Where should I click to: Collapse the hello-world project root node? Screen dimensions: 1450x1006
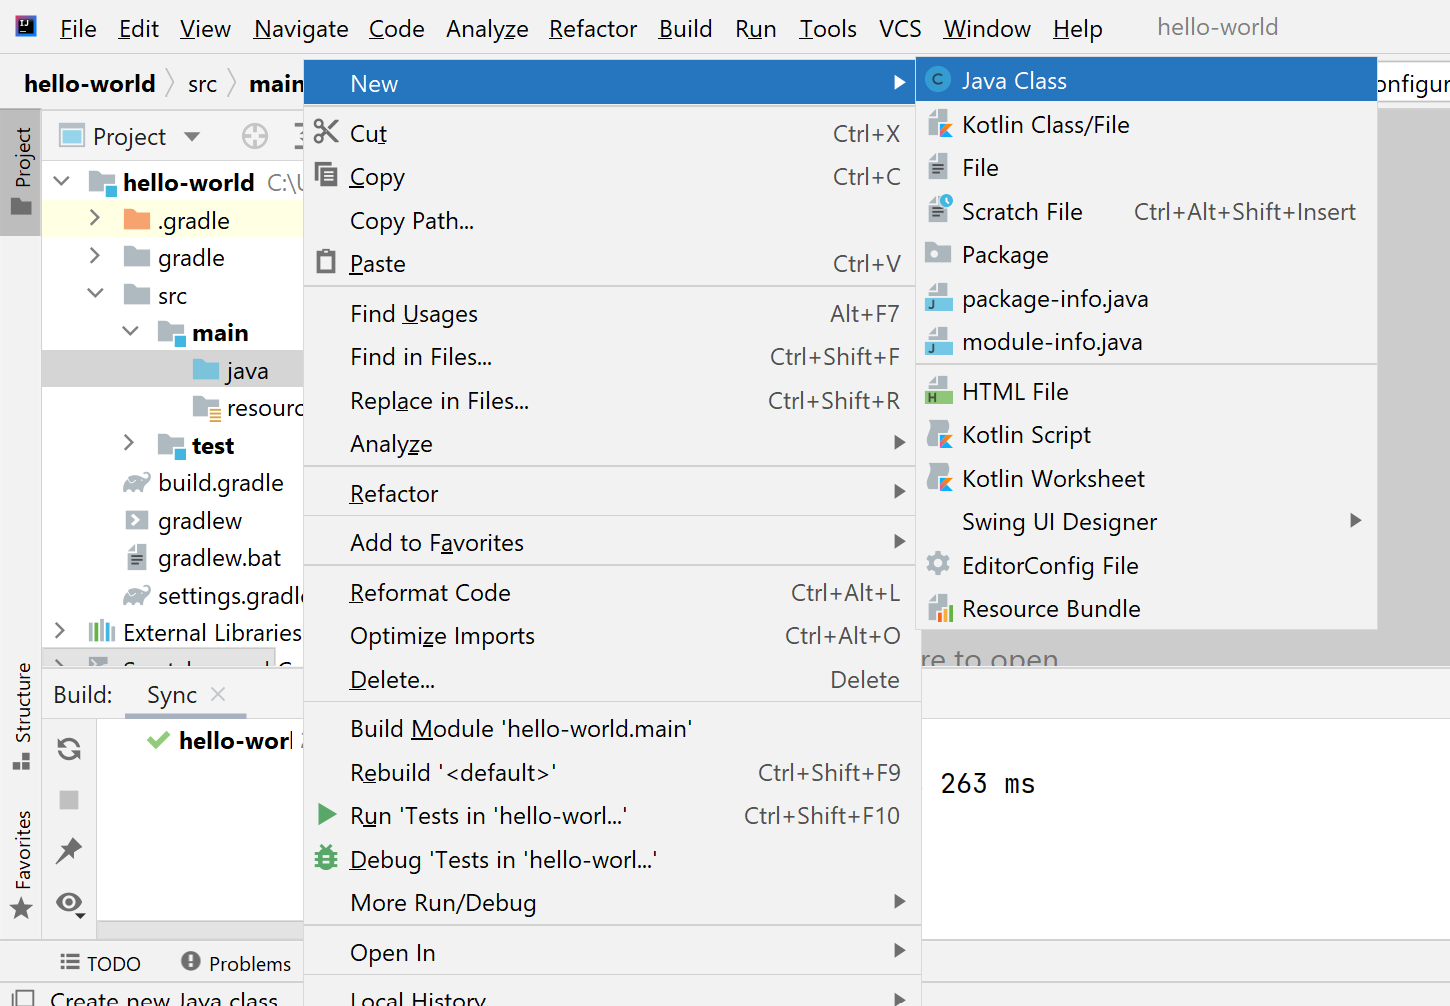(x=62, y=181)
